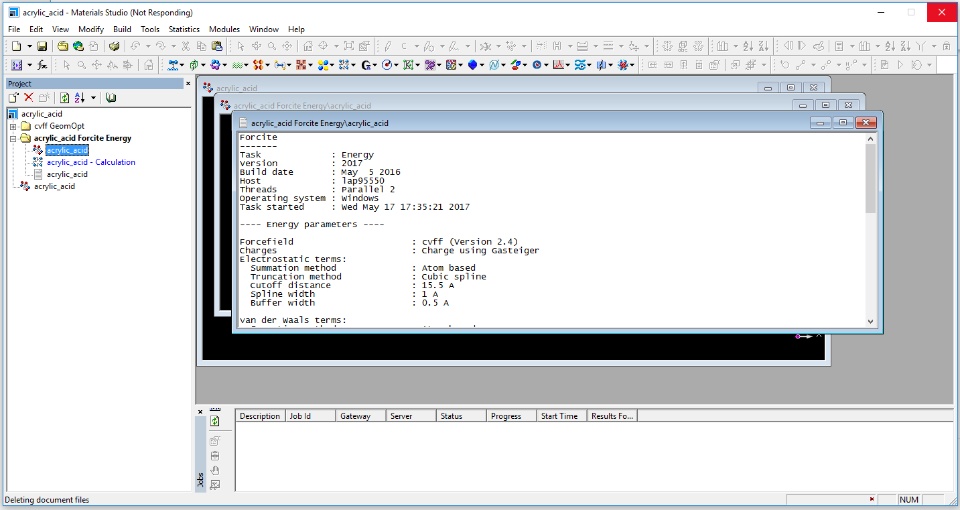Select the magnifier Zoom tool in the top toolbar
Viewport: 960px width, 510px height.
click(x=272, y=46)
